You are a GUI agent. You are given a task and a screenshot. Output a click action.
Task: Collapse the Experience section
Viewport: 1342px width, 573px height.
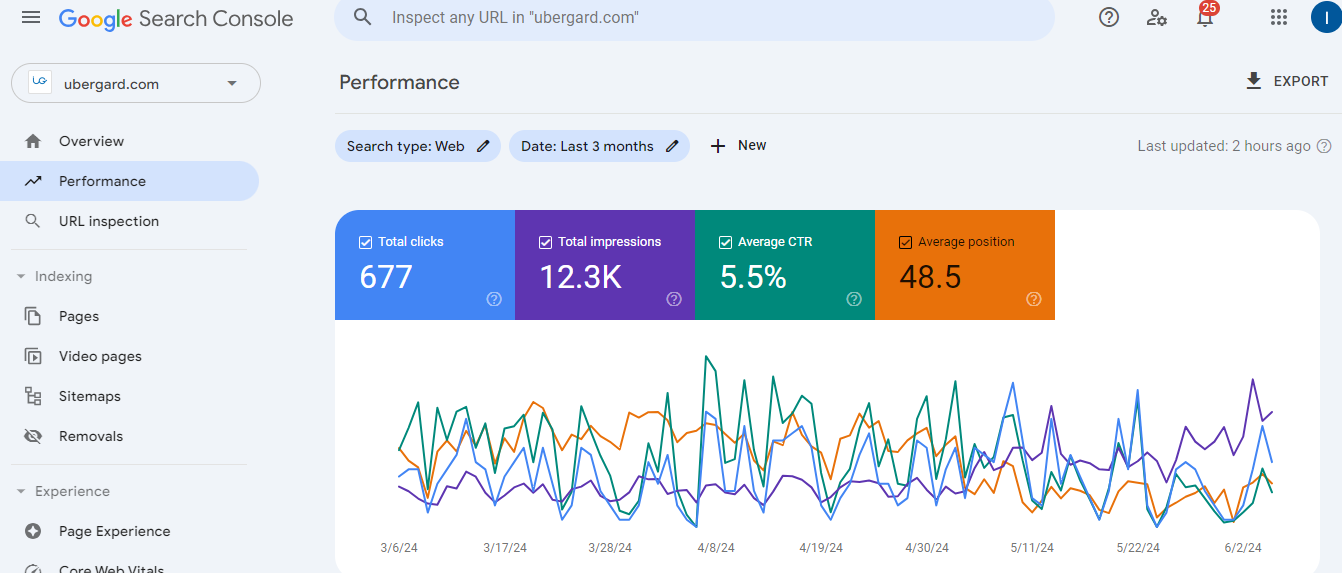click(21, 492)
